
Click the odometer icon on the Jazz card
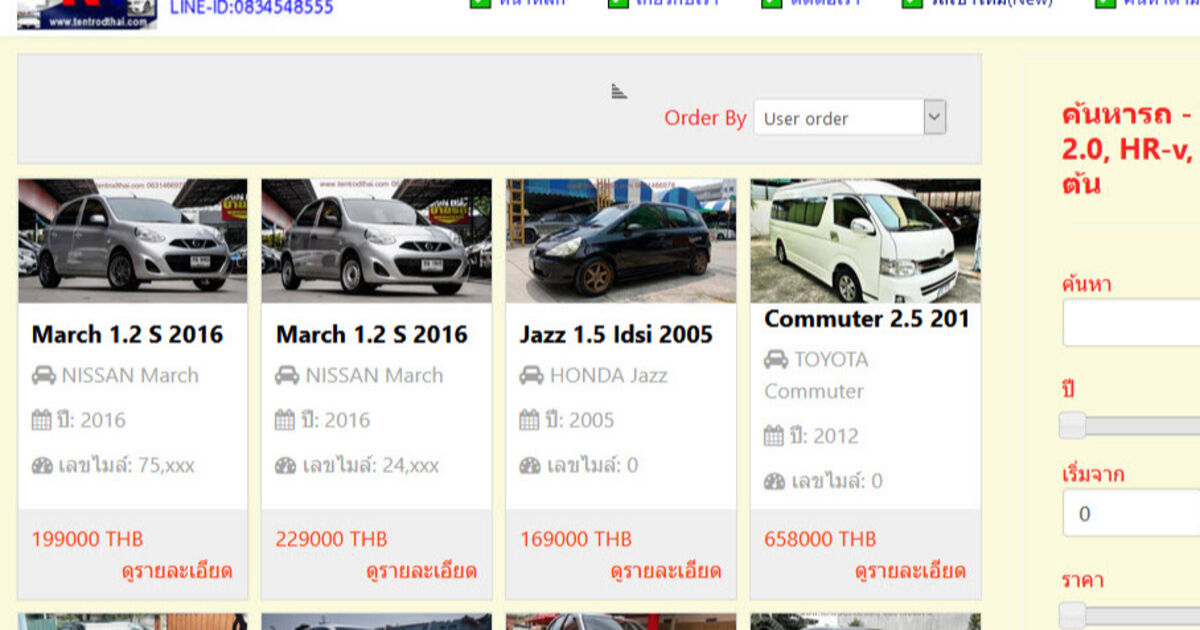pyautogui.click(x=530, y=465)
